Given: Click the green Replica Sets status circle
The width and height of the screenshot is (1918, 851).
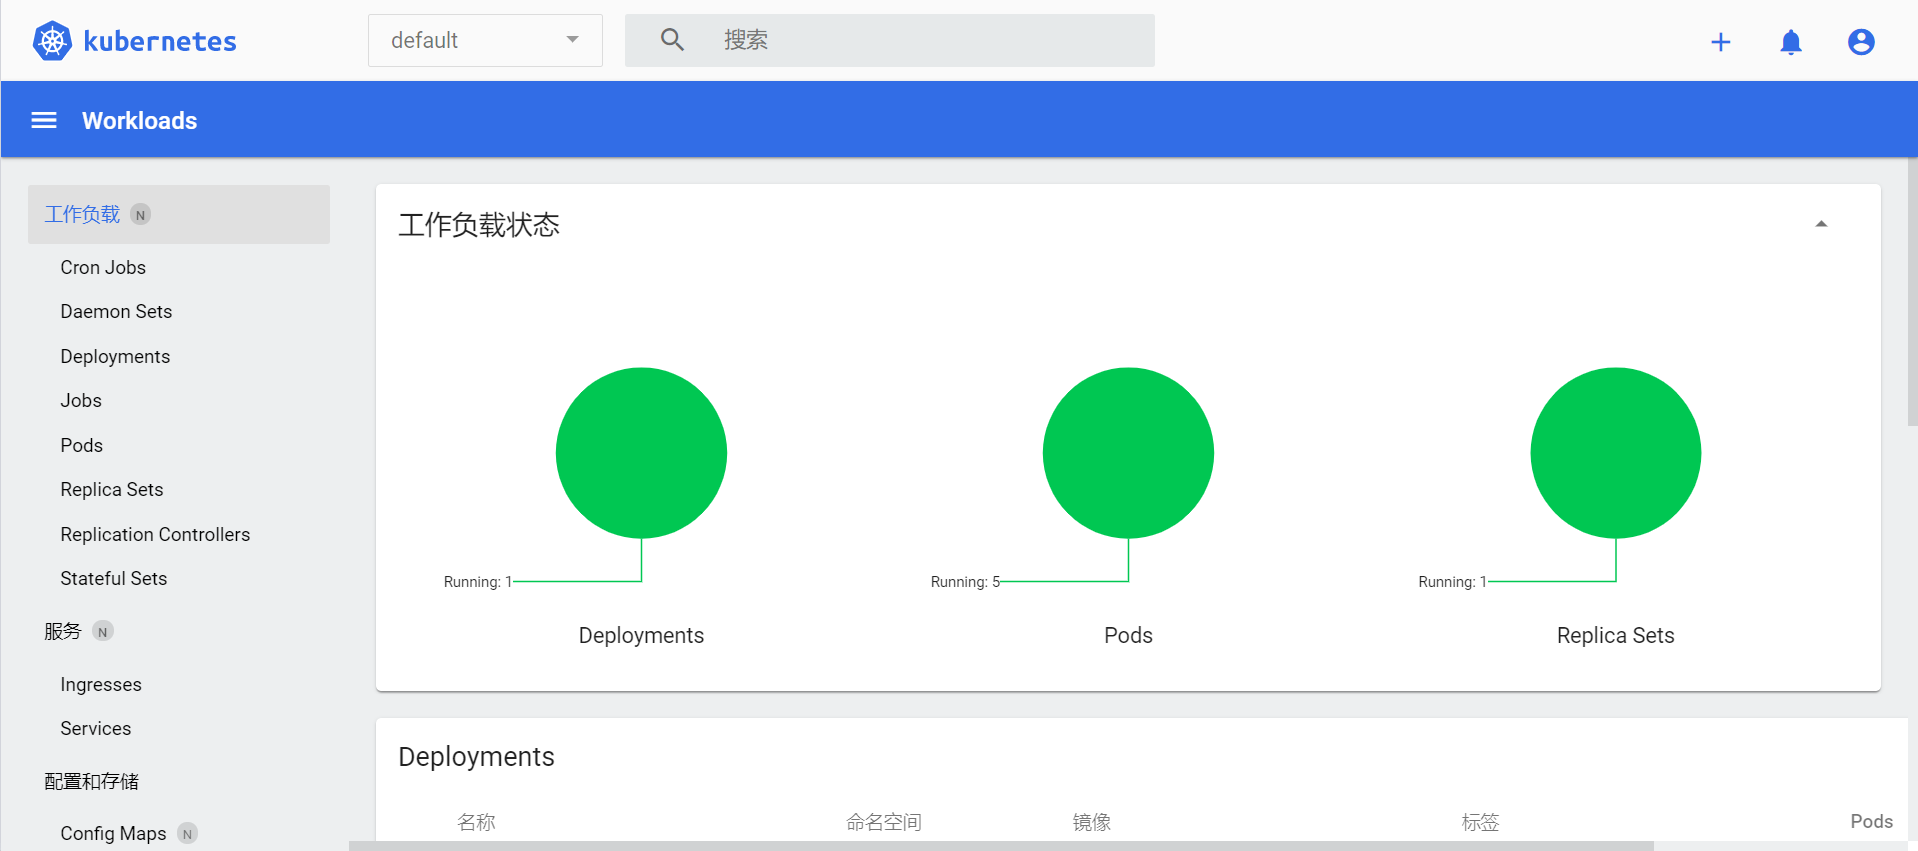Looking at the screenshot, I should [1615, 453].
